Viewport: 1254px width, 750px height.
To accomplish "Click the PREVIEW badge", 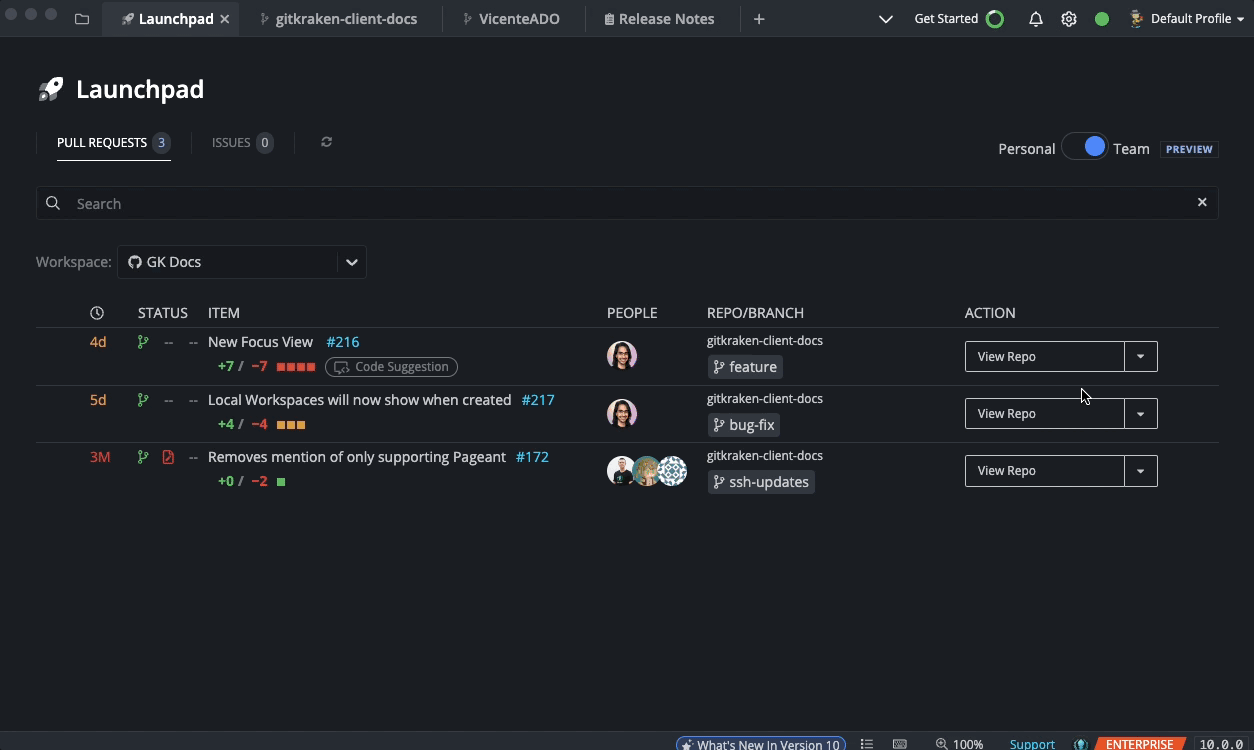I will click(1189, 149).
